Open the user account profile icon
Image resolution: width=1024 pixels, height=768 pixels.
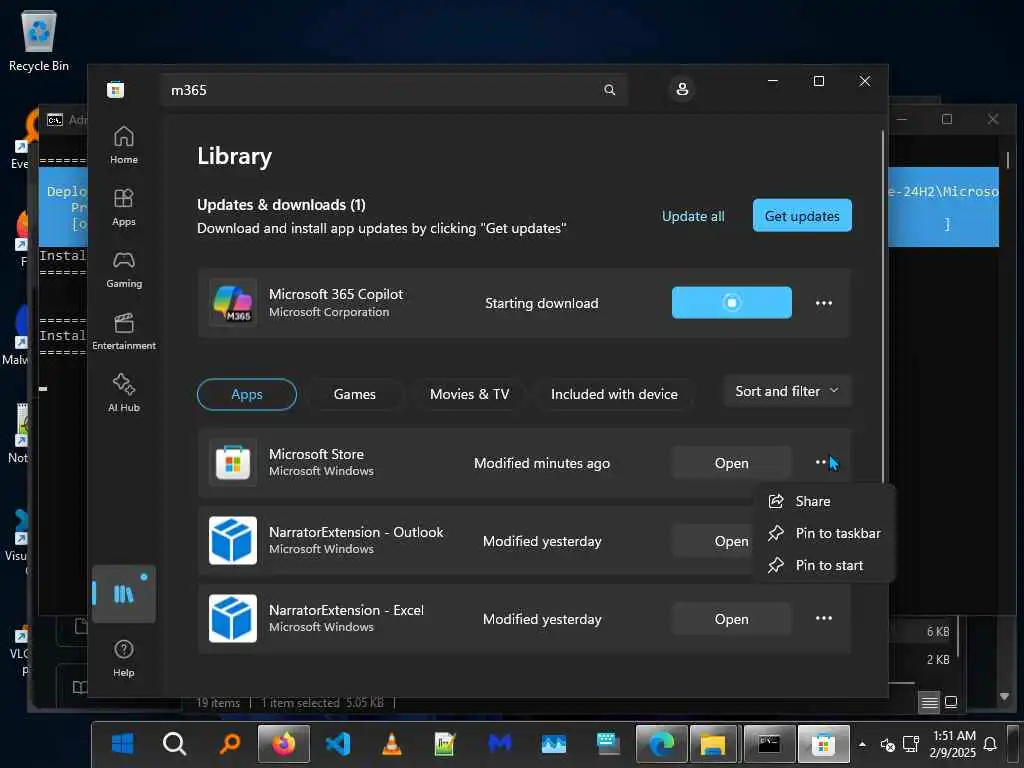(682, 89)
